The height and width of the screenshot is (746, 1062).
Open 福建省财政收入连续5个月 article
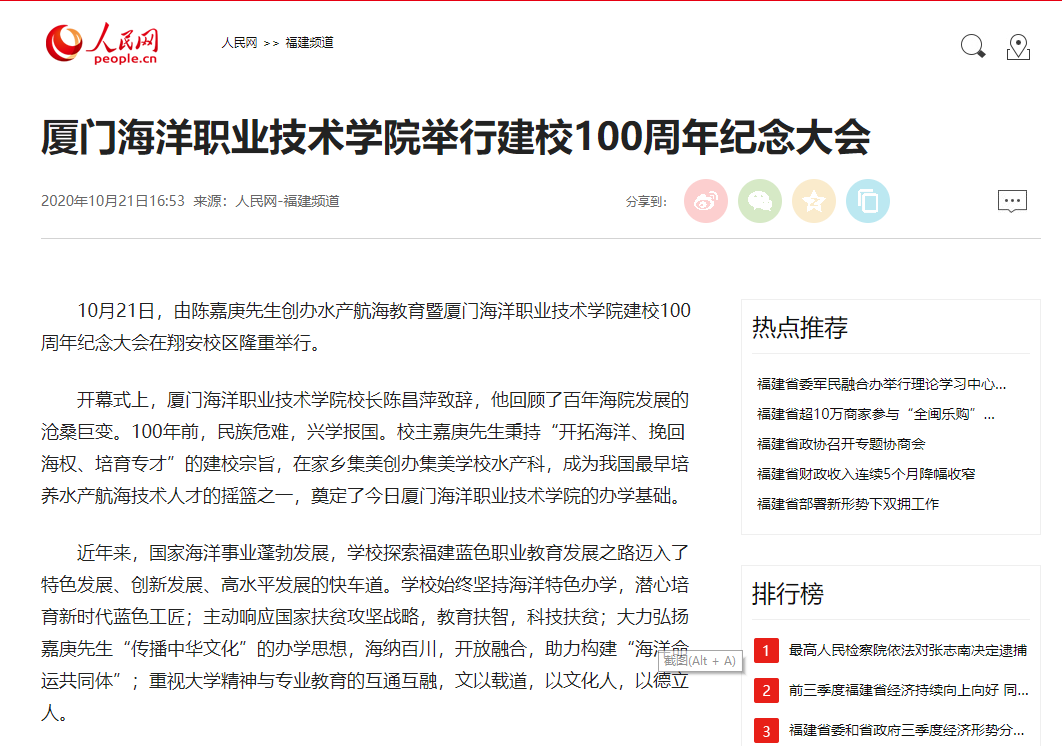(x=866, y=474)
